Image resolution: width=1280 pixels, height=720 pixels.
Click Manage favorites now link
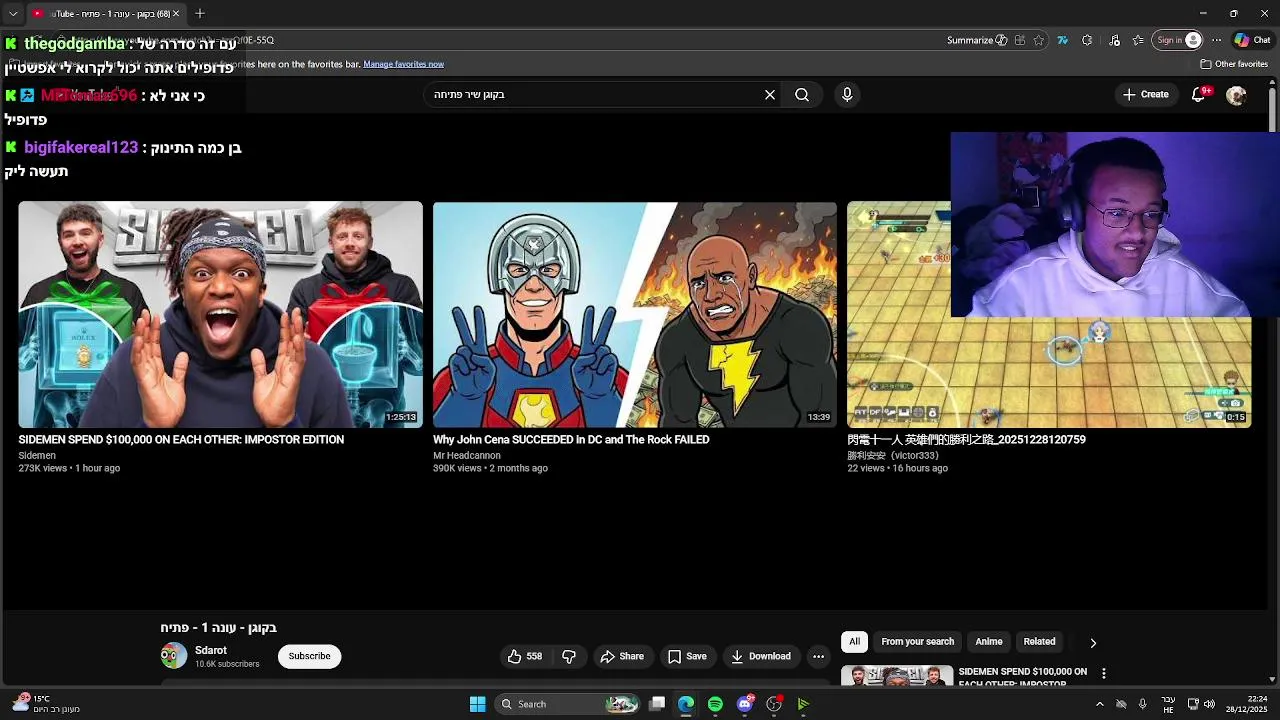[x=404, y=64]
